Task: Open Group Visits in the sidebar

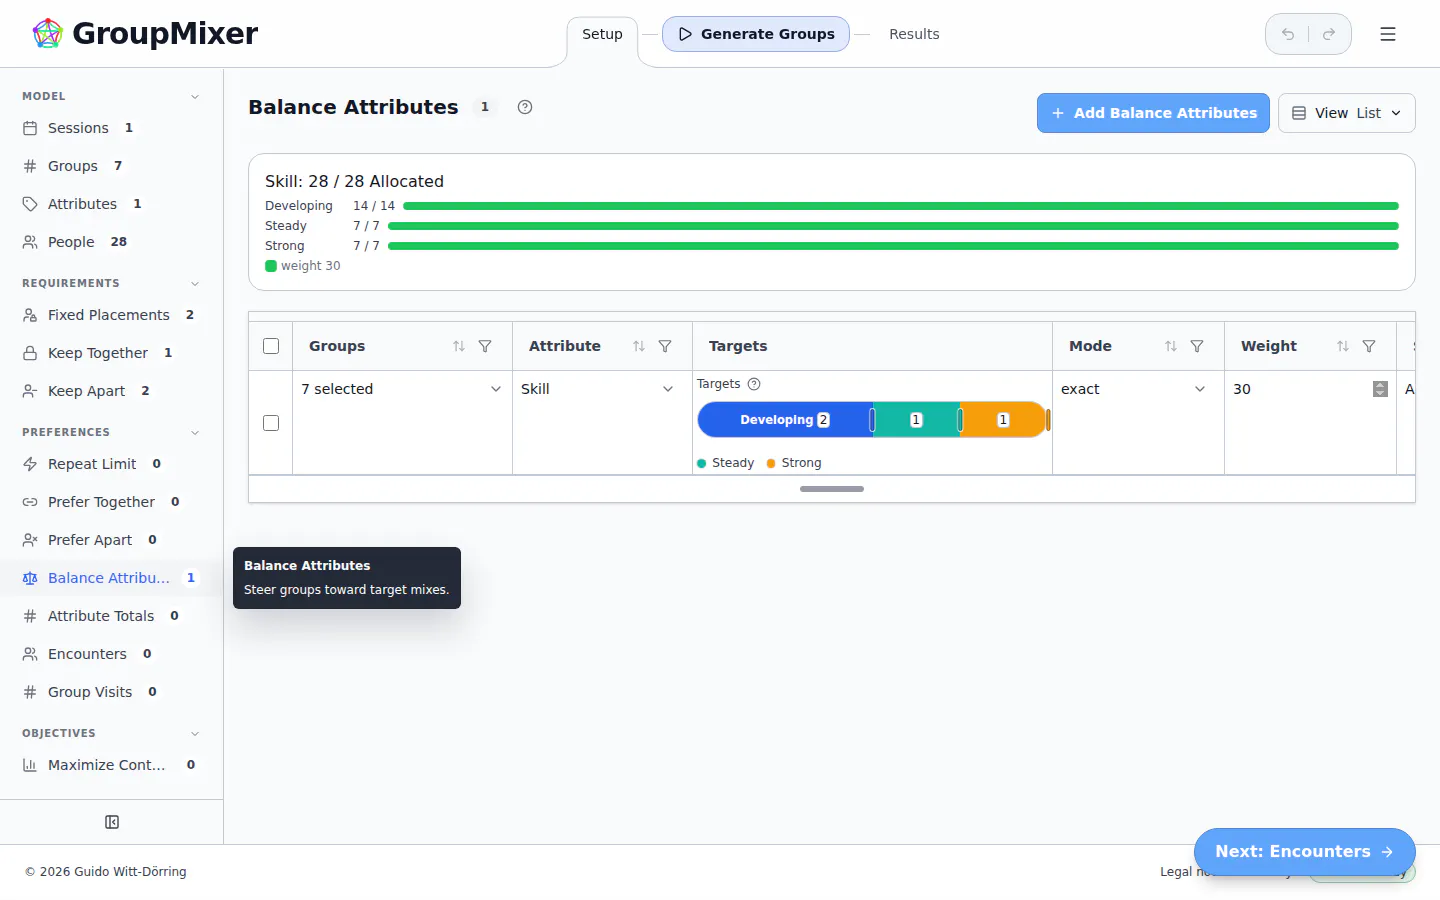Action: click(111, 692)
